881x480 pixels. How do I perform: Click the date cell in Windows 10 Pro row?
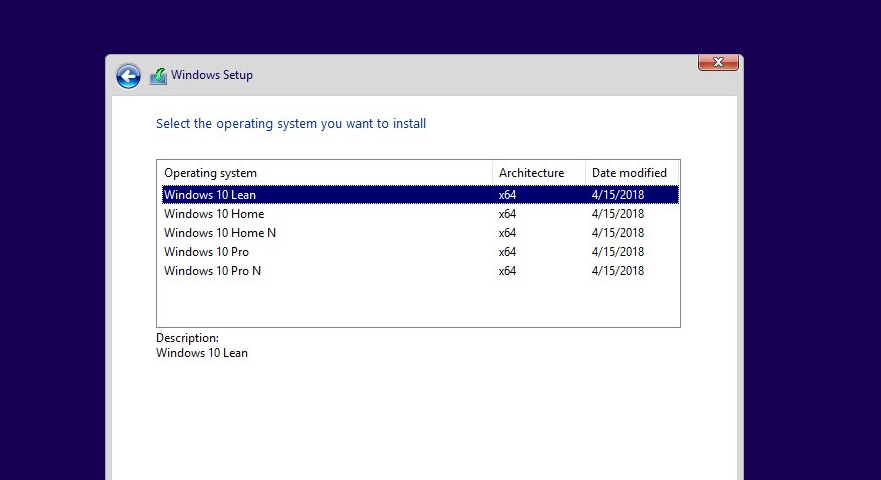pyautogui.click(x=618, y=252)
